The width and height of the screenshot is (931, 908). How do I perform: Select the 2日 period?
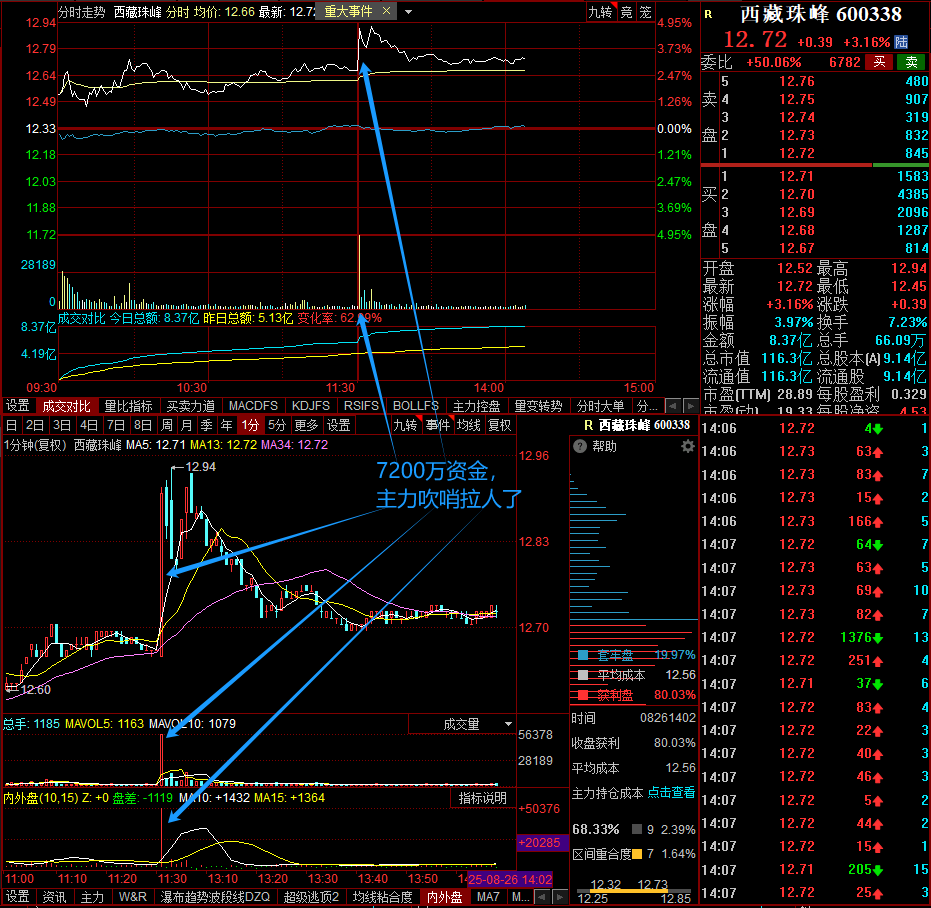[34, 425]
